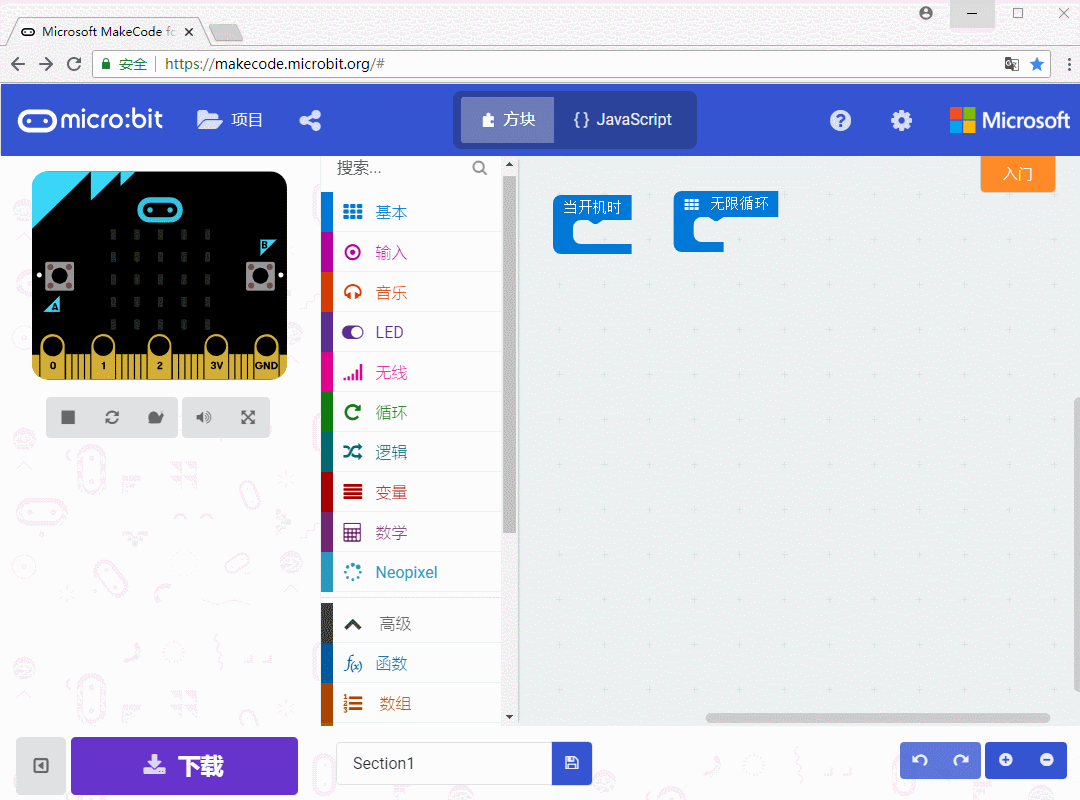
Task: Restart the simulator
Action: tap(112, 417)
